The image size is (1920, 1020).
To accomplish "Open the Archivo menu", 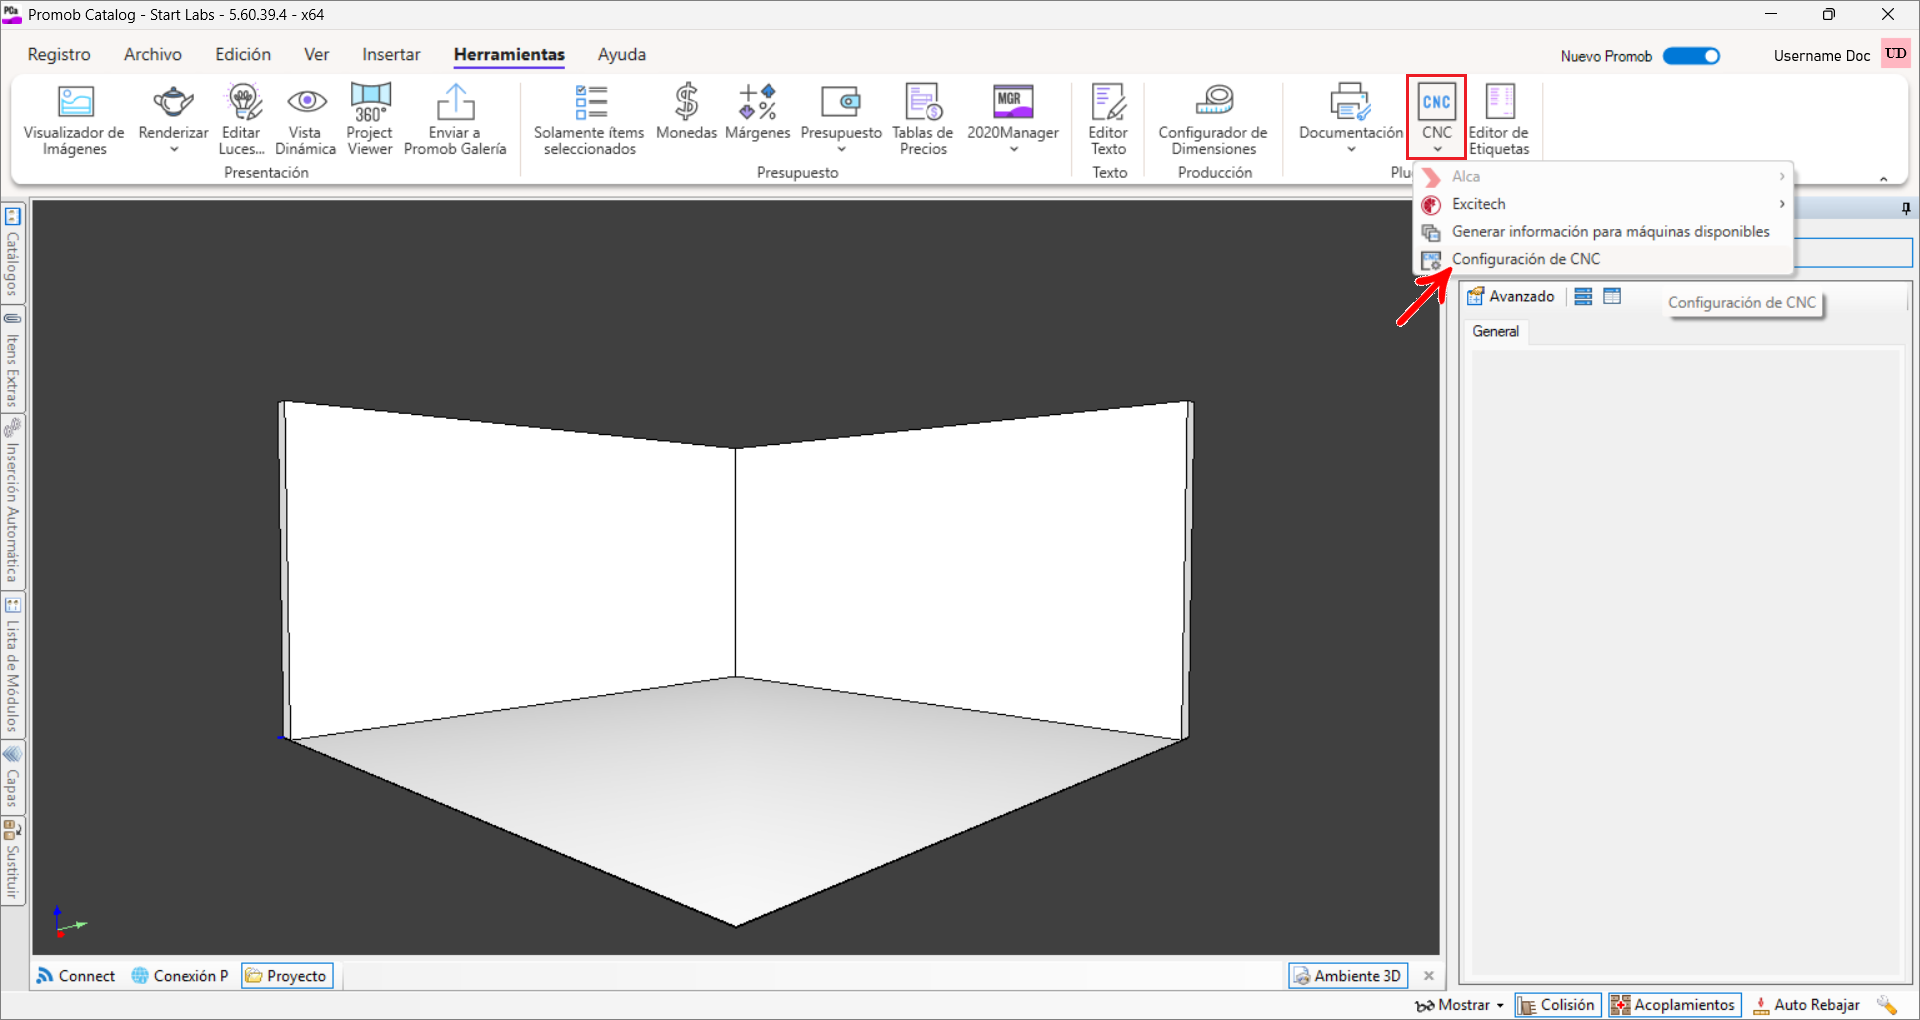I will (x=153, y=55).
